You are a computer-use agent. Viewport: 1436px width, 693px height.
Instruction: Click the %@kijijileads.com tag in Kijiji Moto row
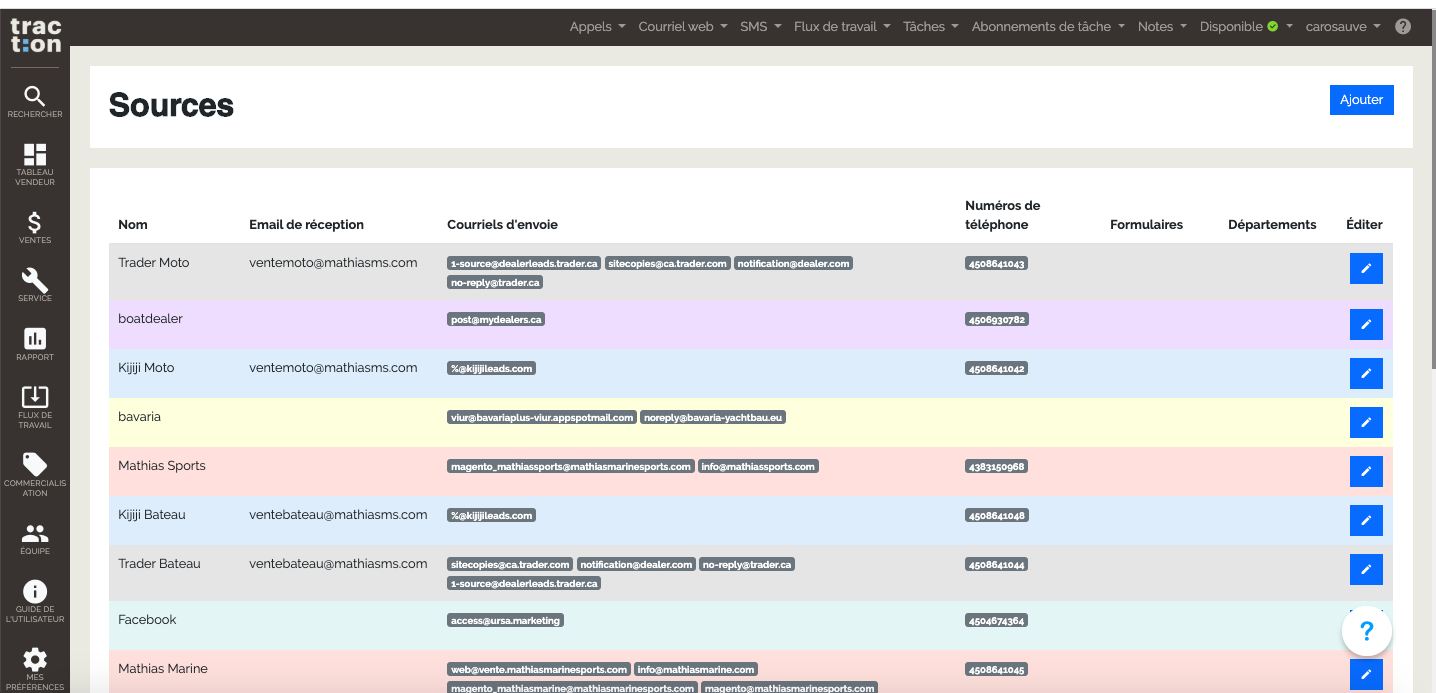click(x=491, y=369)
